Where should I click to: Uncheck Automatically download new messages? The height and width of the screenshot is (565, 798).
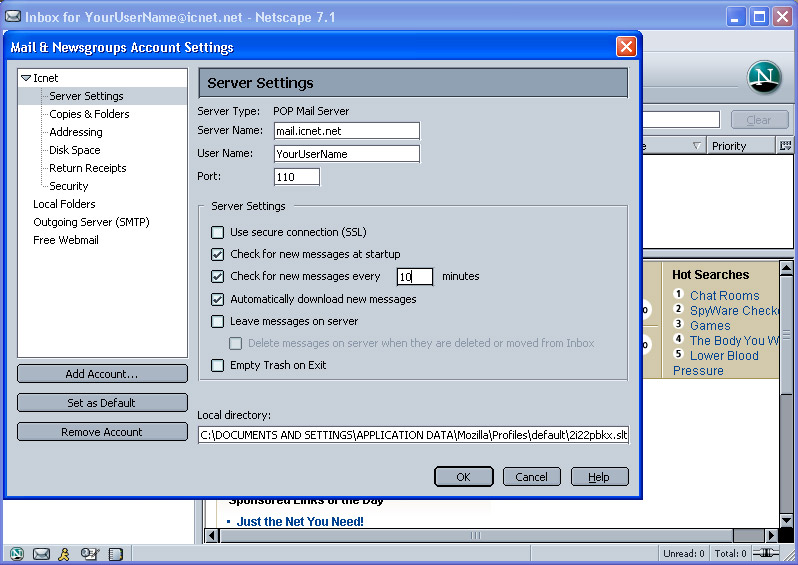point(217,299)
